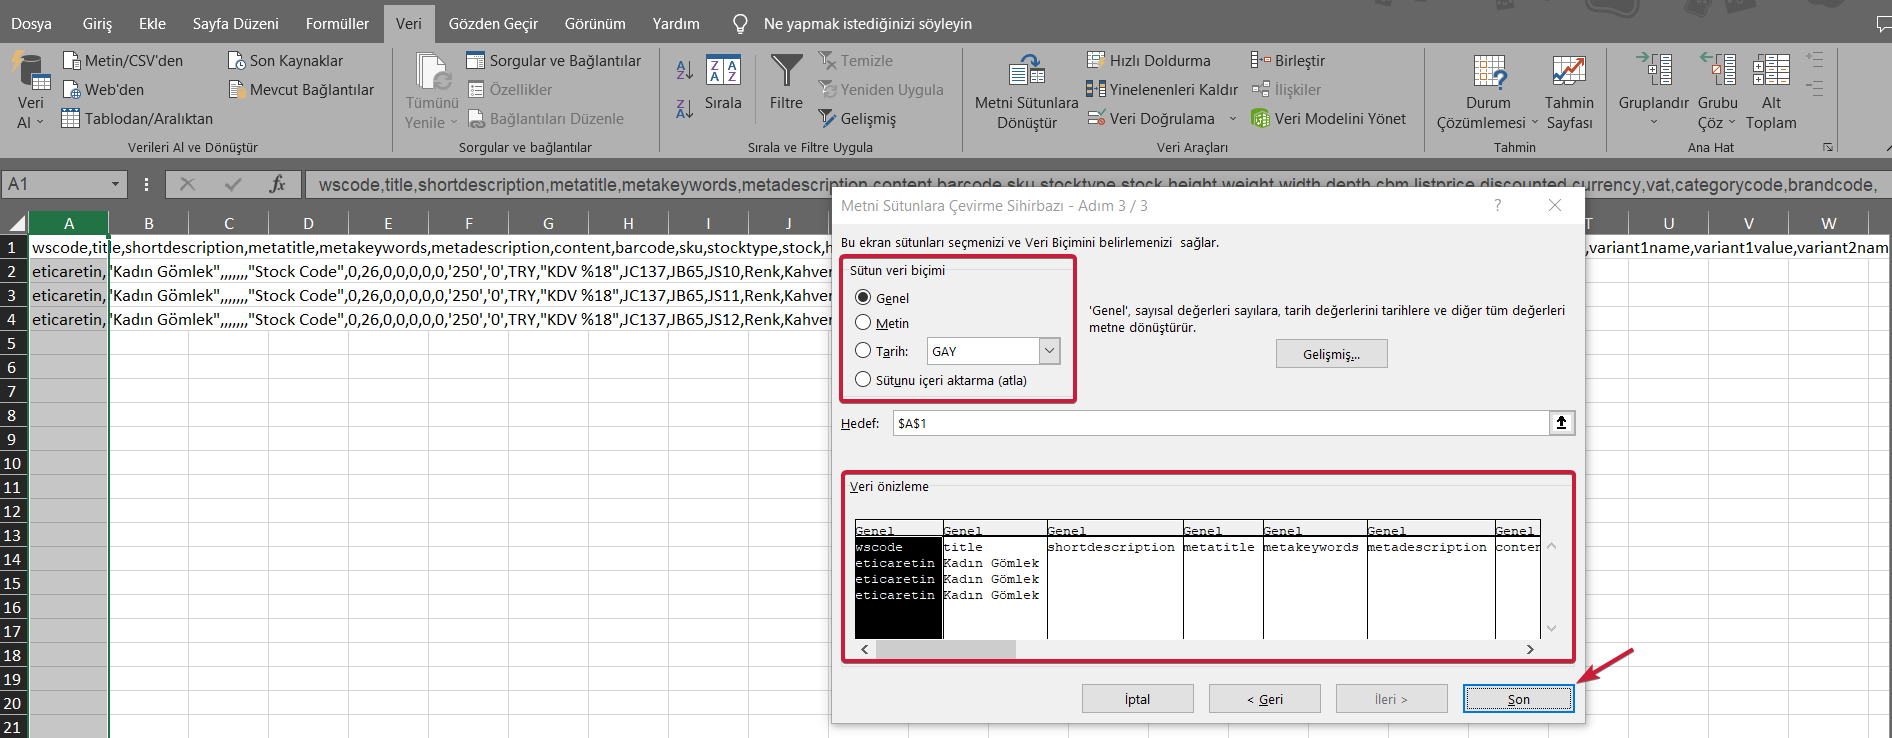
Task: Switch to the Giriş tab
Action: (97, 23)
